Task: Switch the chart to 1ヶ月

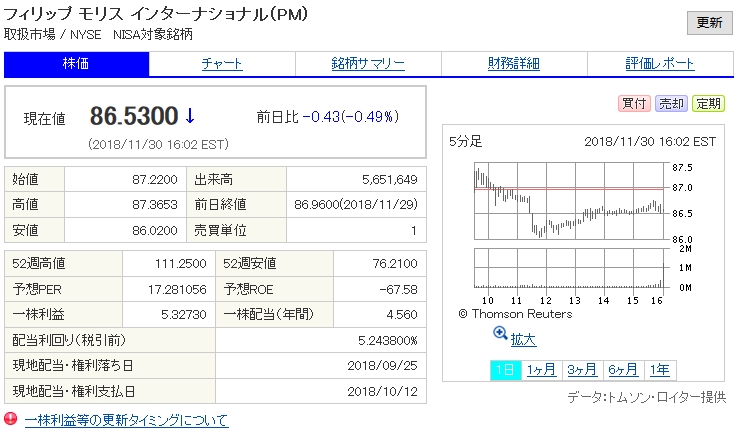Action: coord(541,369)
